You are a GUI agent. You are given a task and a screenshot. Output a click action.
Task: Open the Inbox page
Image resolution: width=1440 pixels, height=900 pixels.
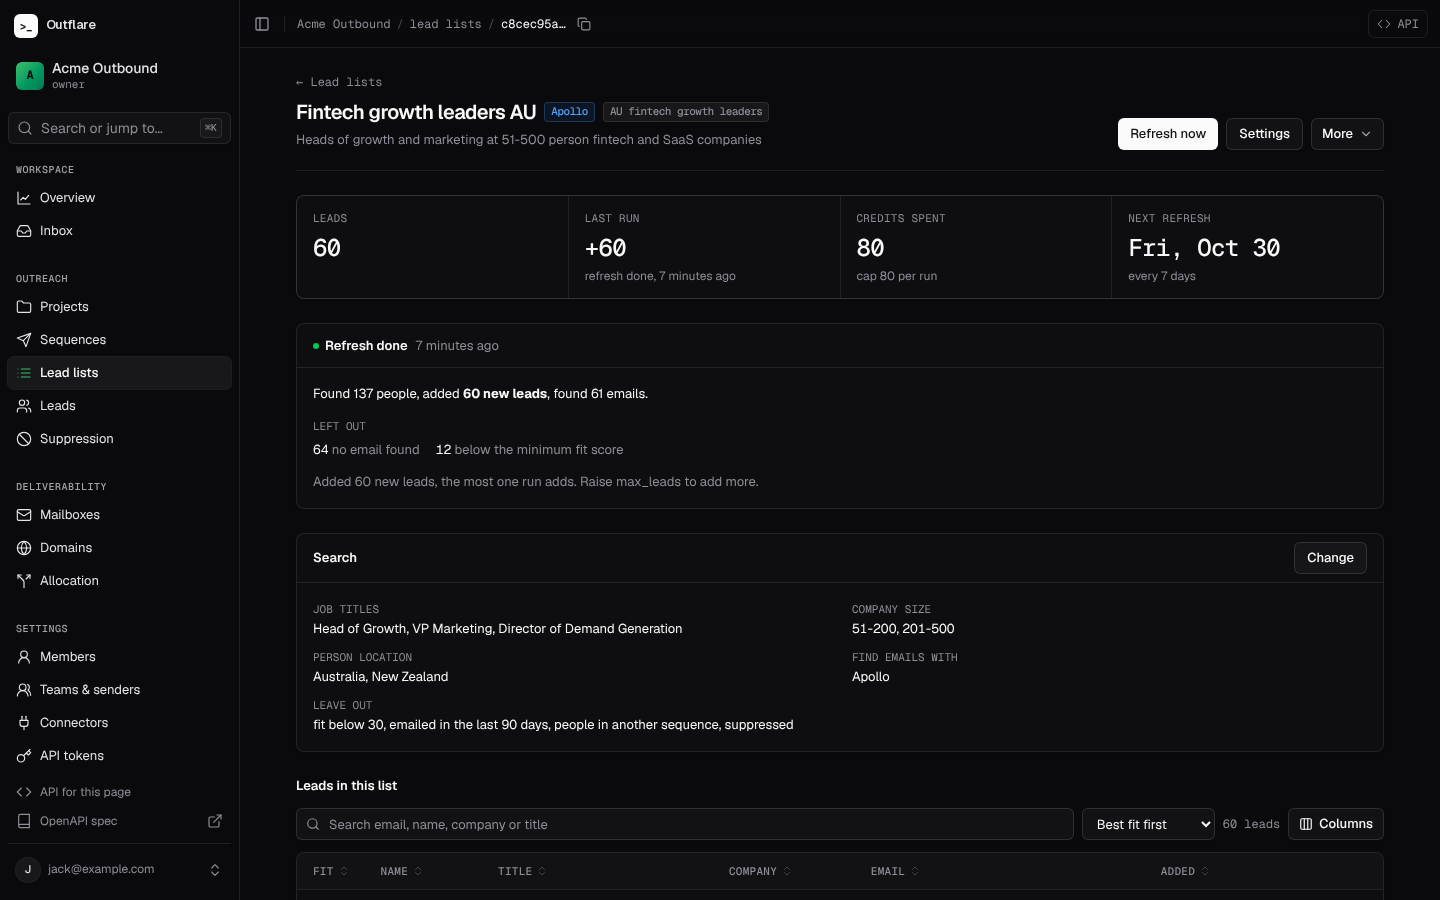[x=119, y=231]
